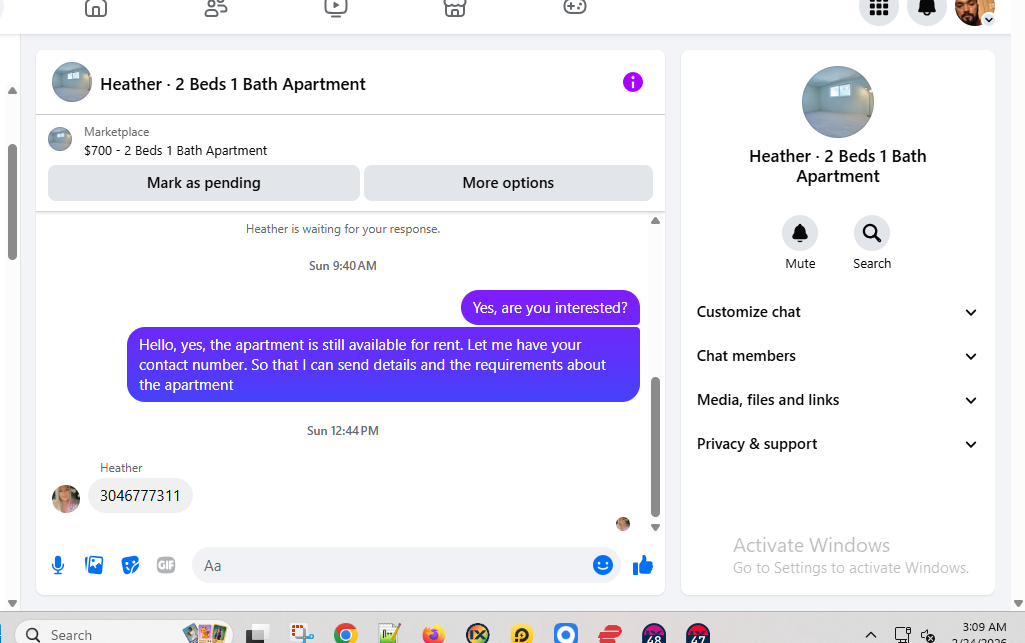Open the Gaming icon in top navigation

pos(575,7)
